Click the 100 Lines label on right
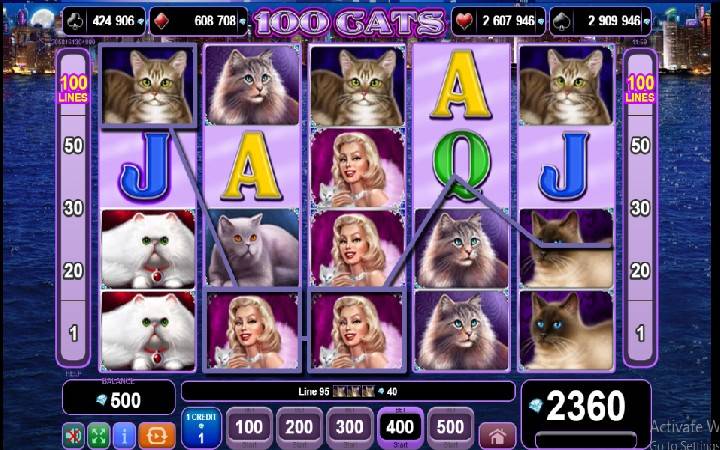Image resolution: width=720 pixels, height=450 pixels. click(640, 89)
